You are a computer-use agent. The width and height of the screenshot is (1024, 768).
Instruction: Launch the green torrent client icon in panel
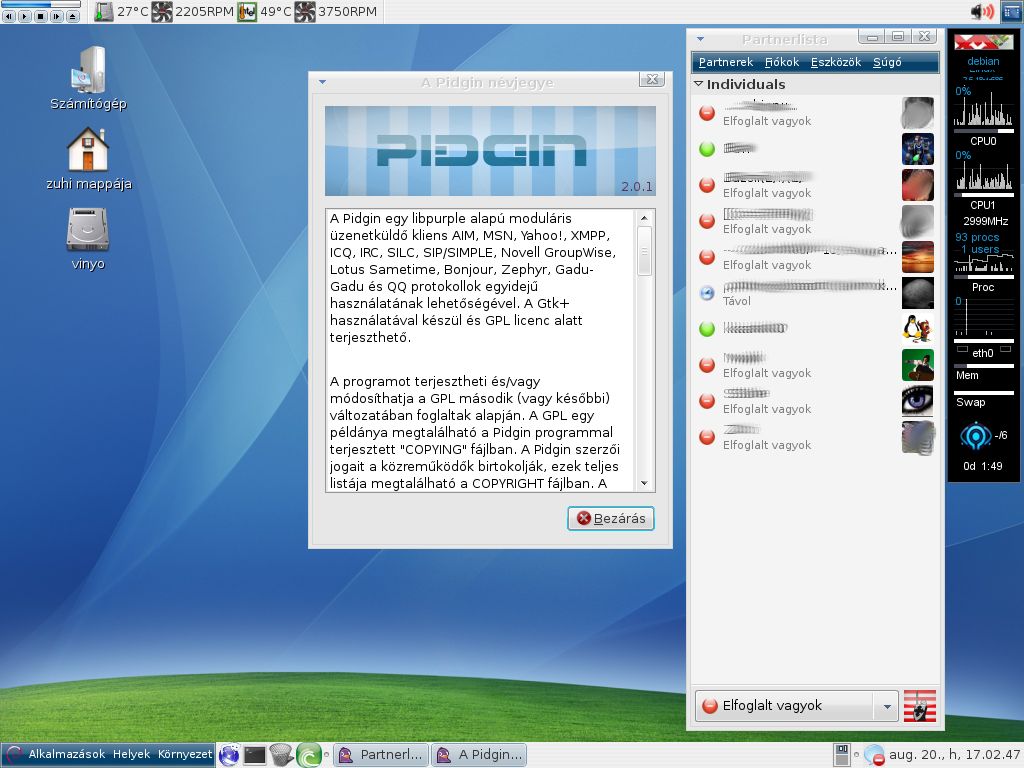(x=308, y=755)
